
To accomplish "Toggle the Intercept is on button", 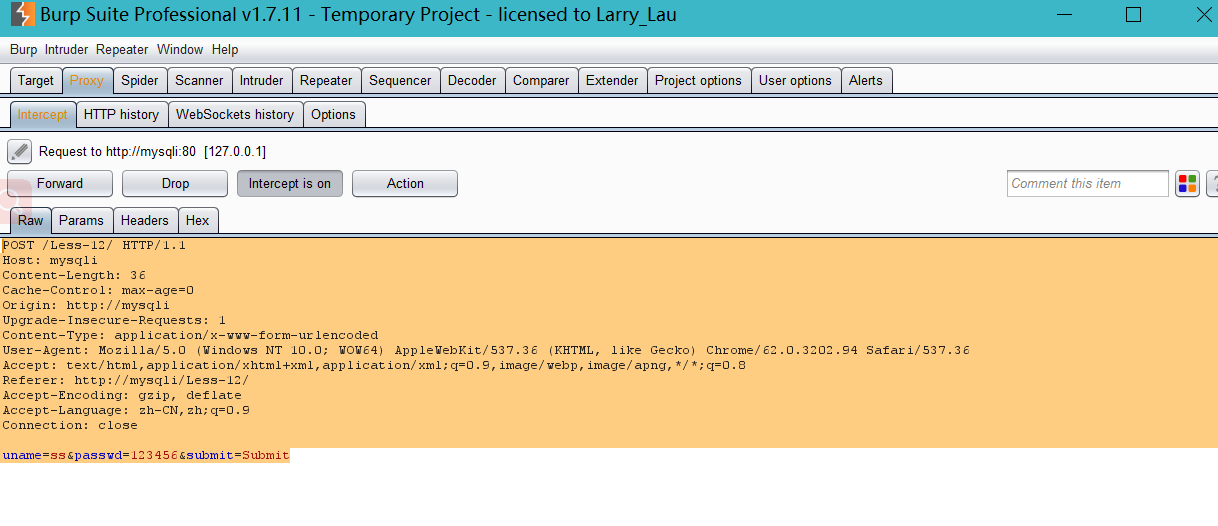I will [290, 184].
